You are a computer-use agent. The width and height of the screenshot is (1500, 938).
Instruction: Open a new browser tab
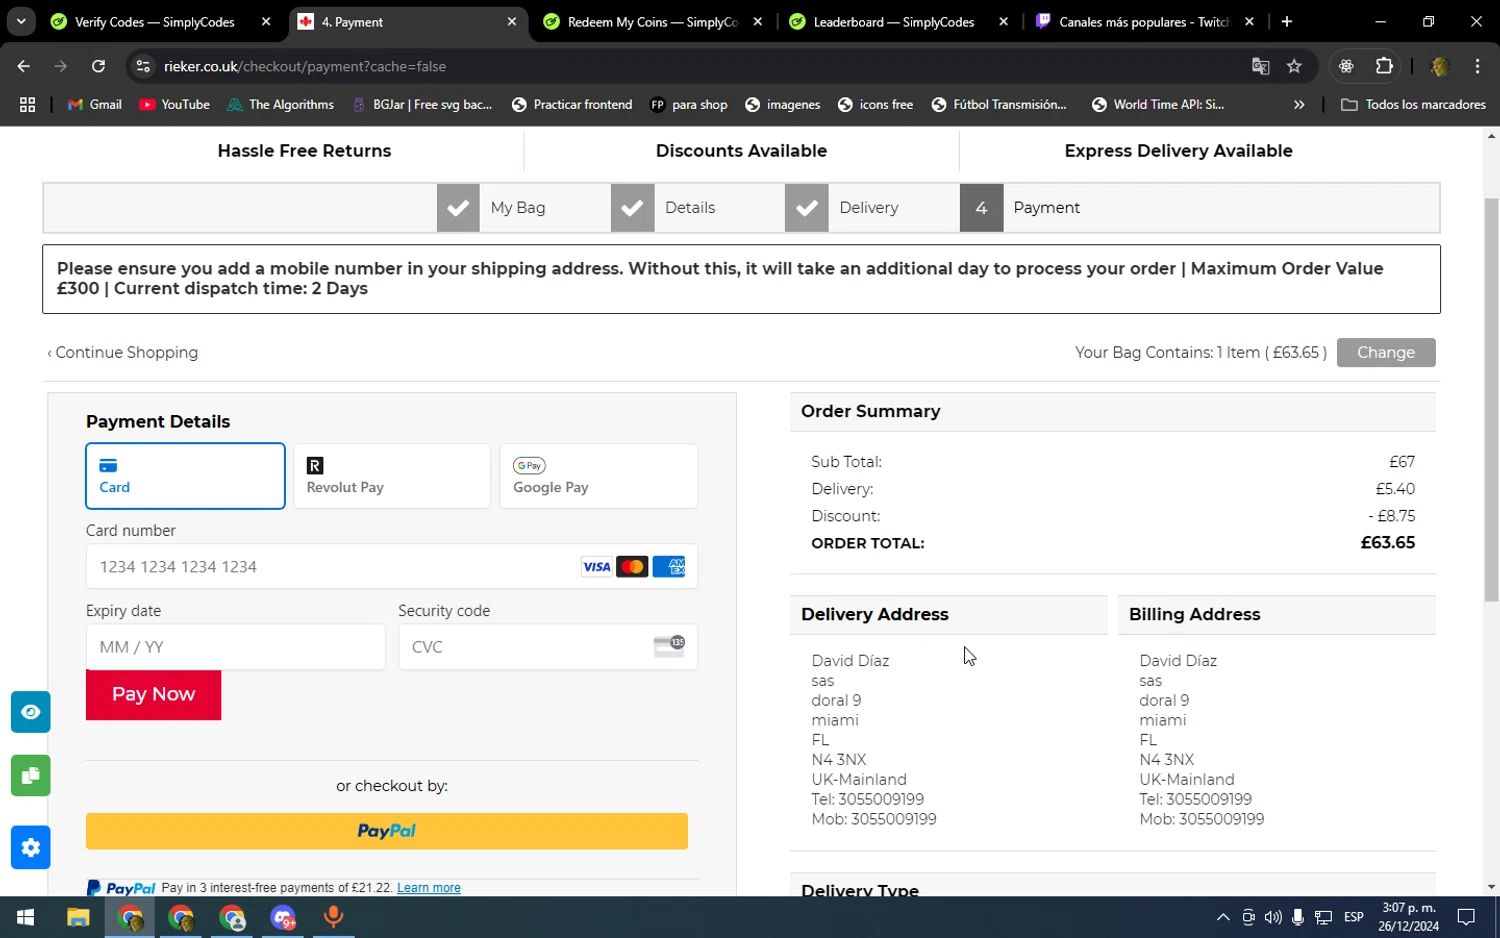point(1287,22)
